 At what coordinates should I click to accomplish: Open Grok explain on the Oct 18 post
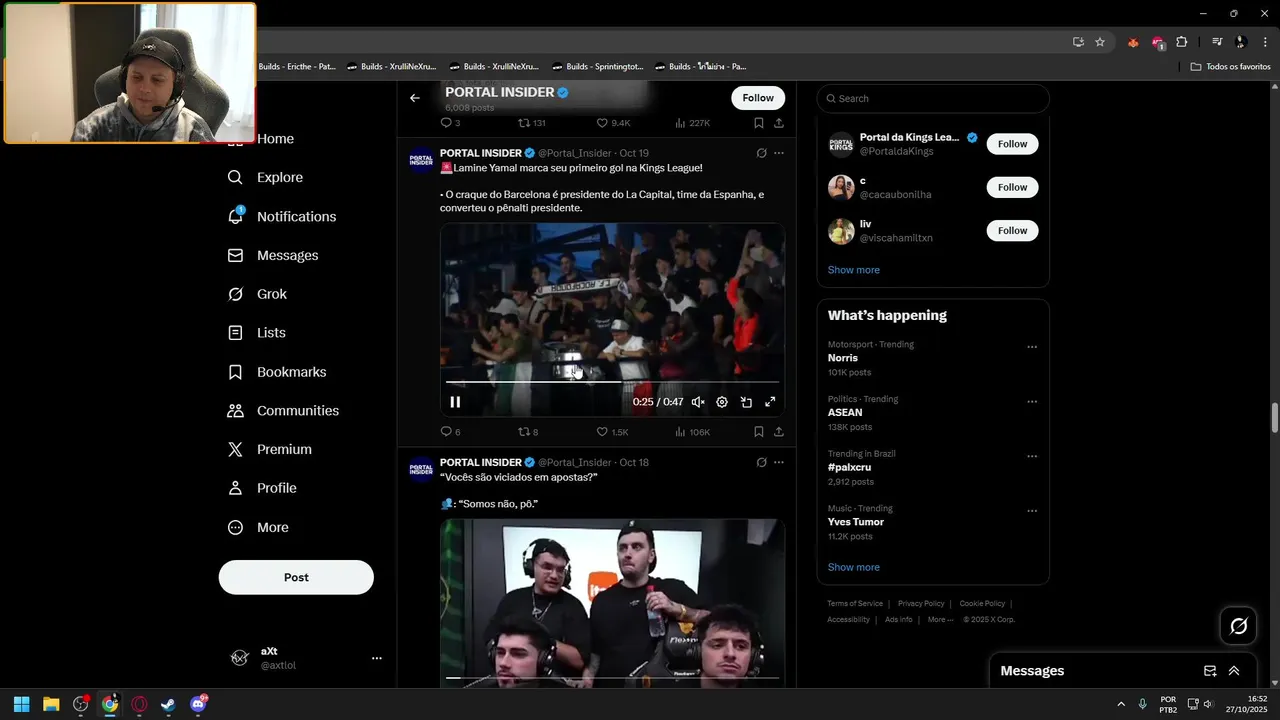tap(761, 462)
